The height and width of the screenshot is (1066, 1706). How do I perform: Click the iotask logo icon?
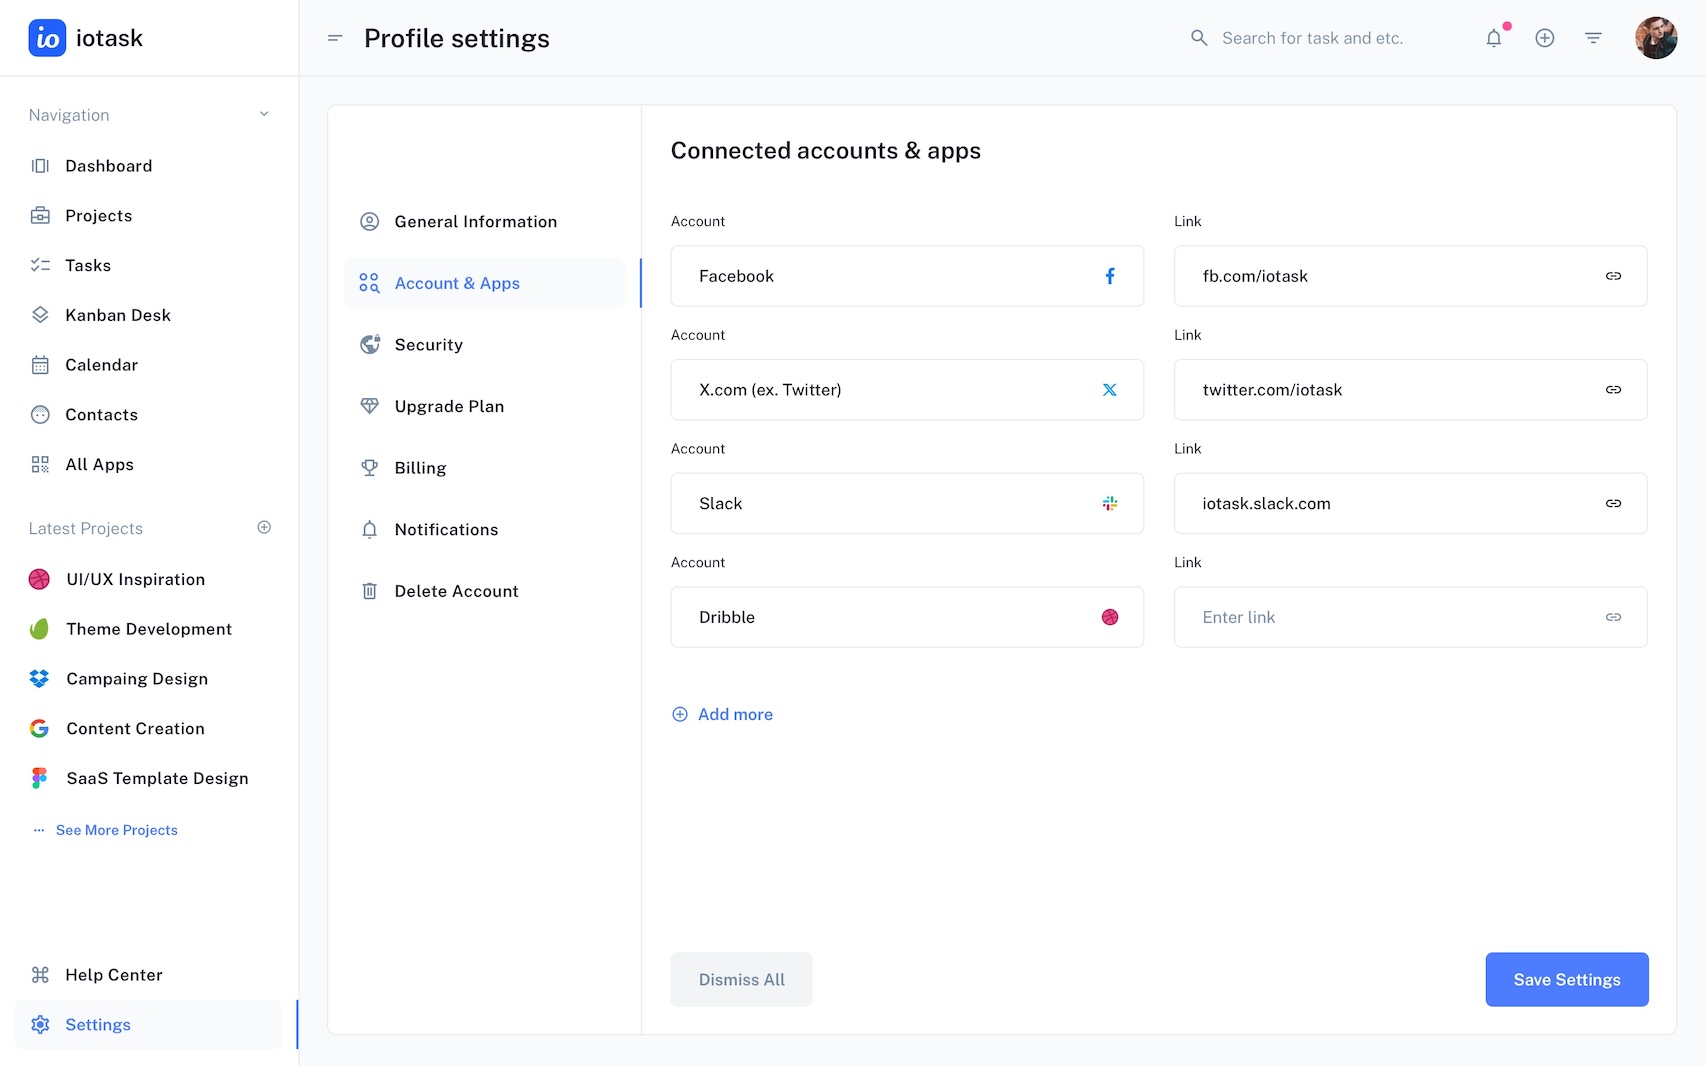click(x=47, y=38)
